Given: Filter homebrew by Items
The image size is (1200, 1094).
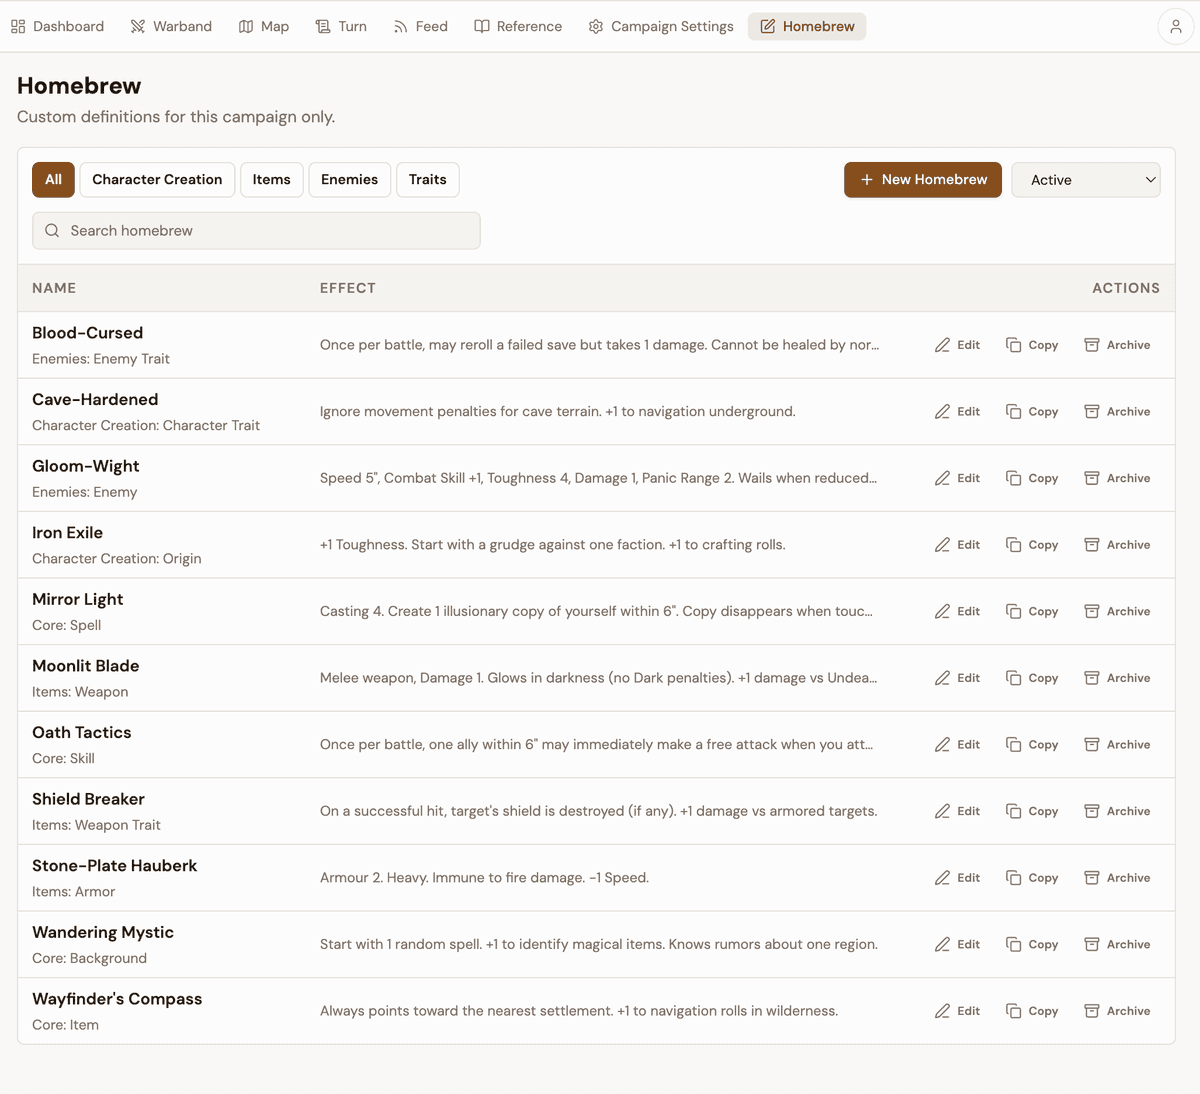Looking at the screenshot, I should [271, 180].
